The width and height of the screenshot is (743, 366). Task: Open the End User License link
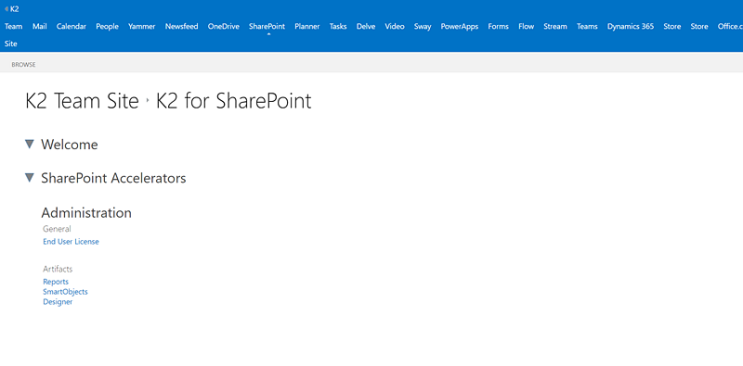[71, 241]
